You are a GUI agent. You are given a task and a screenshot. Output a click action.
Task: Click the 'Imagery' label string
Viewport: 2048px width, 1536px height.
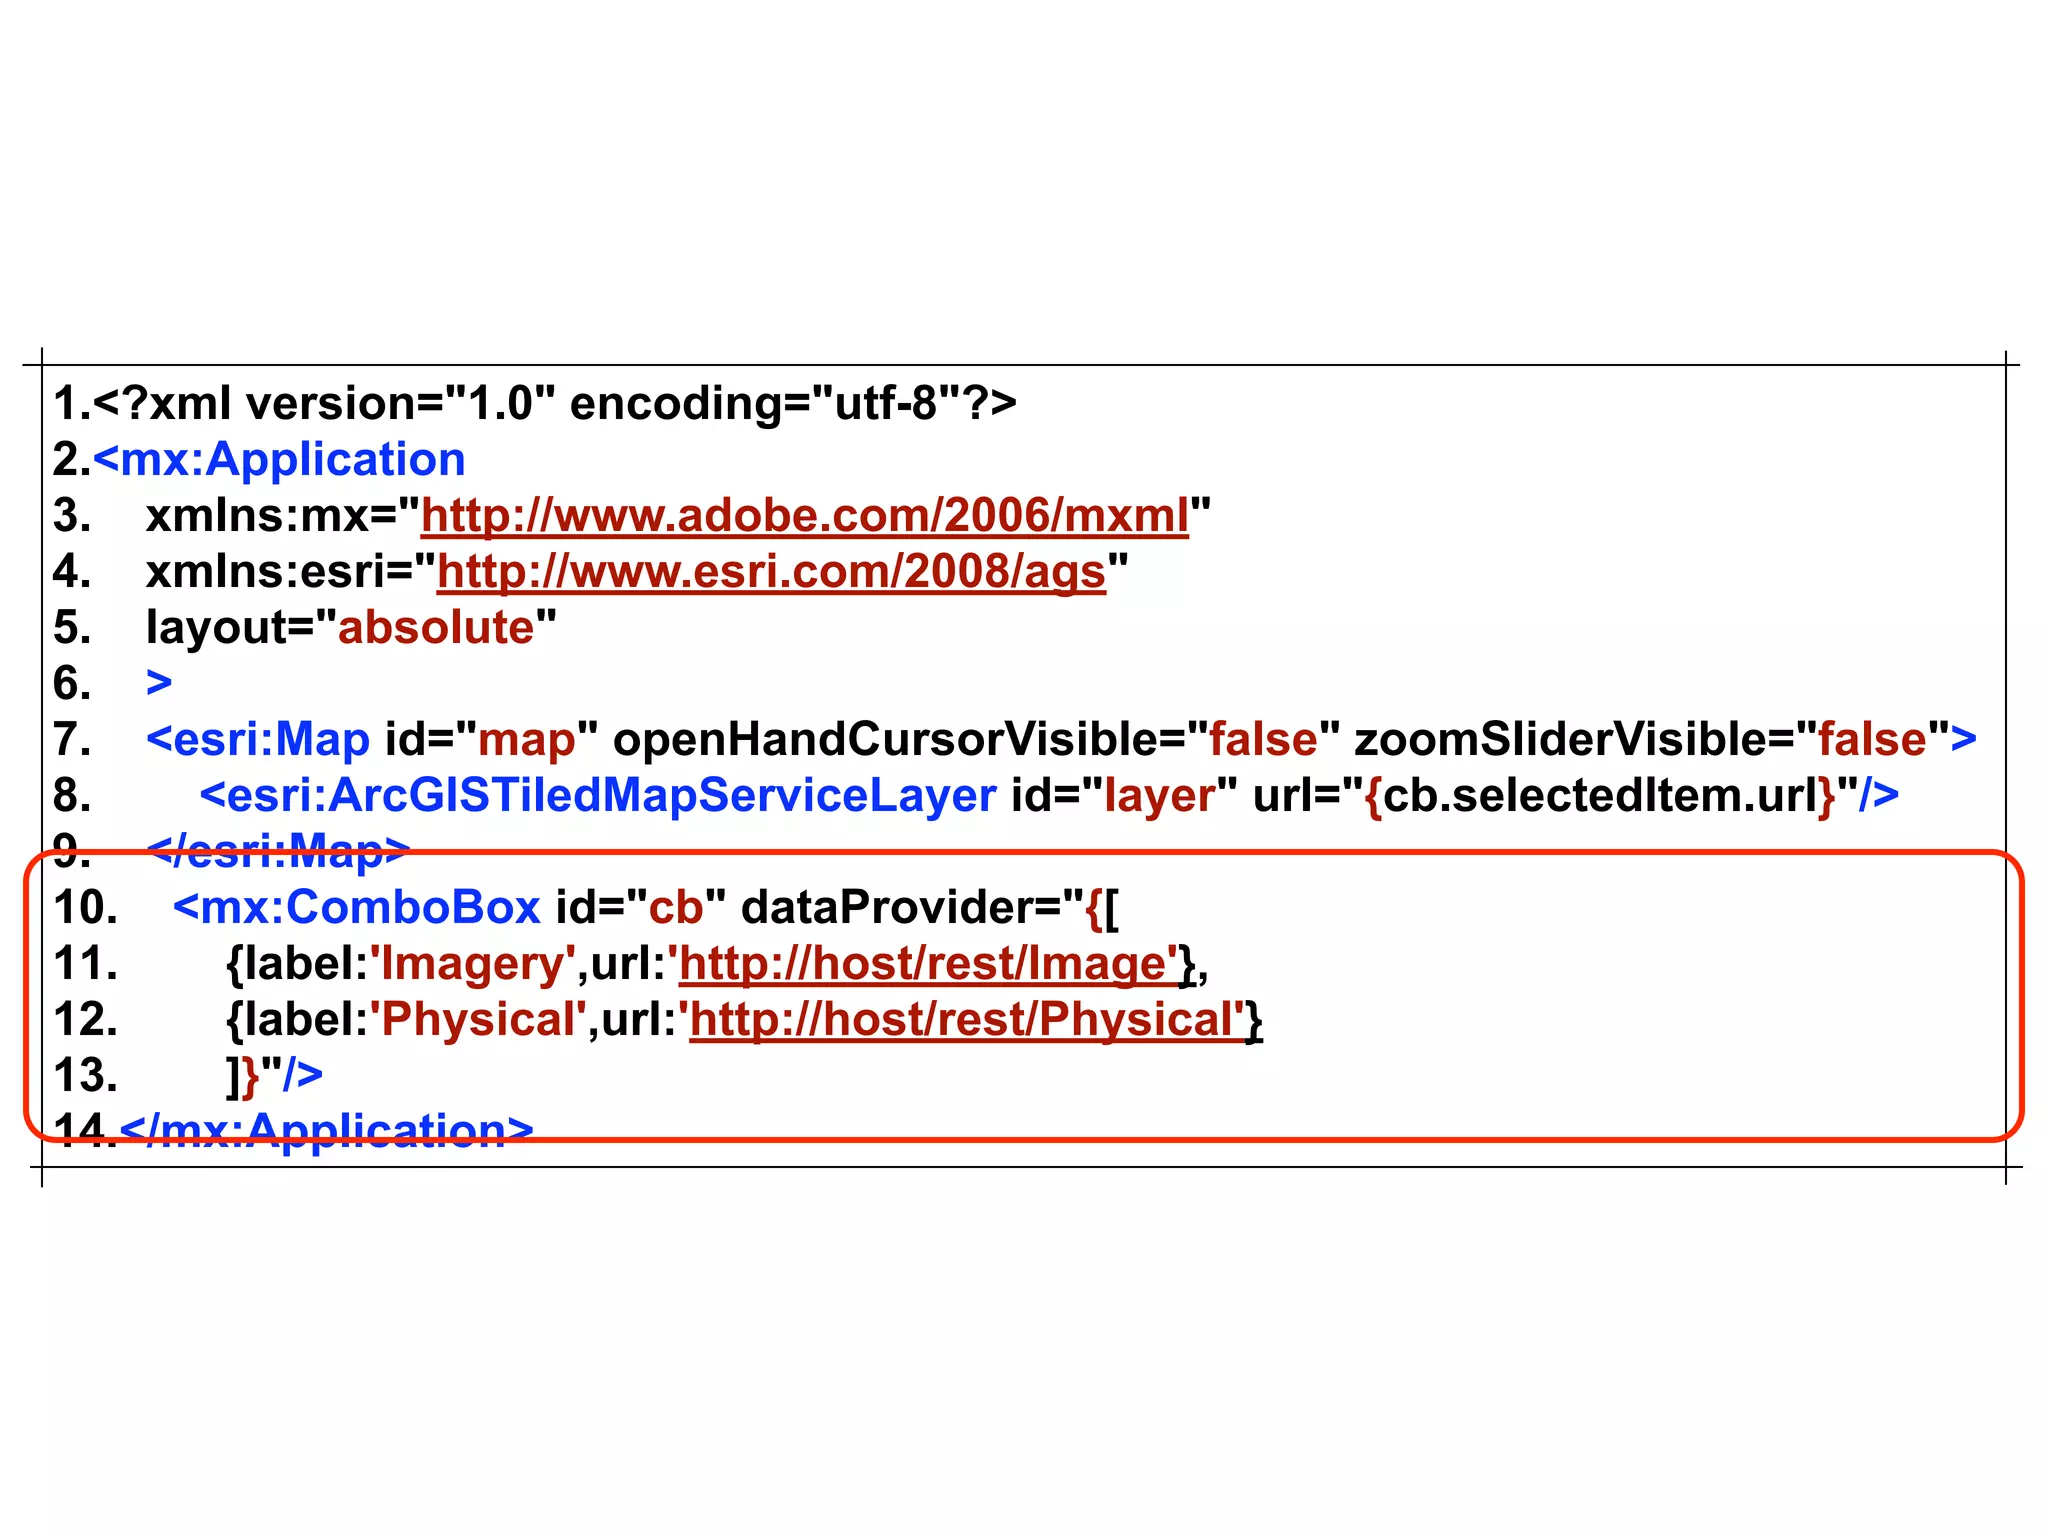point(473,964)
